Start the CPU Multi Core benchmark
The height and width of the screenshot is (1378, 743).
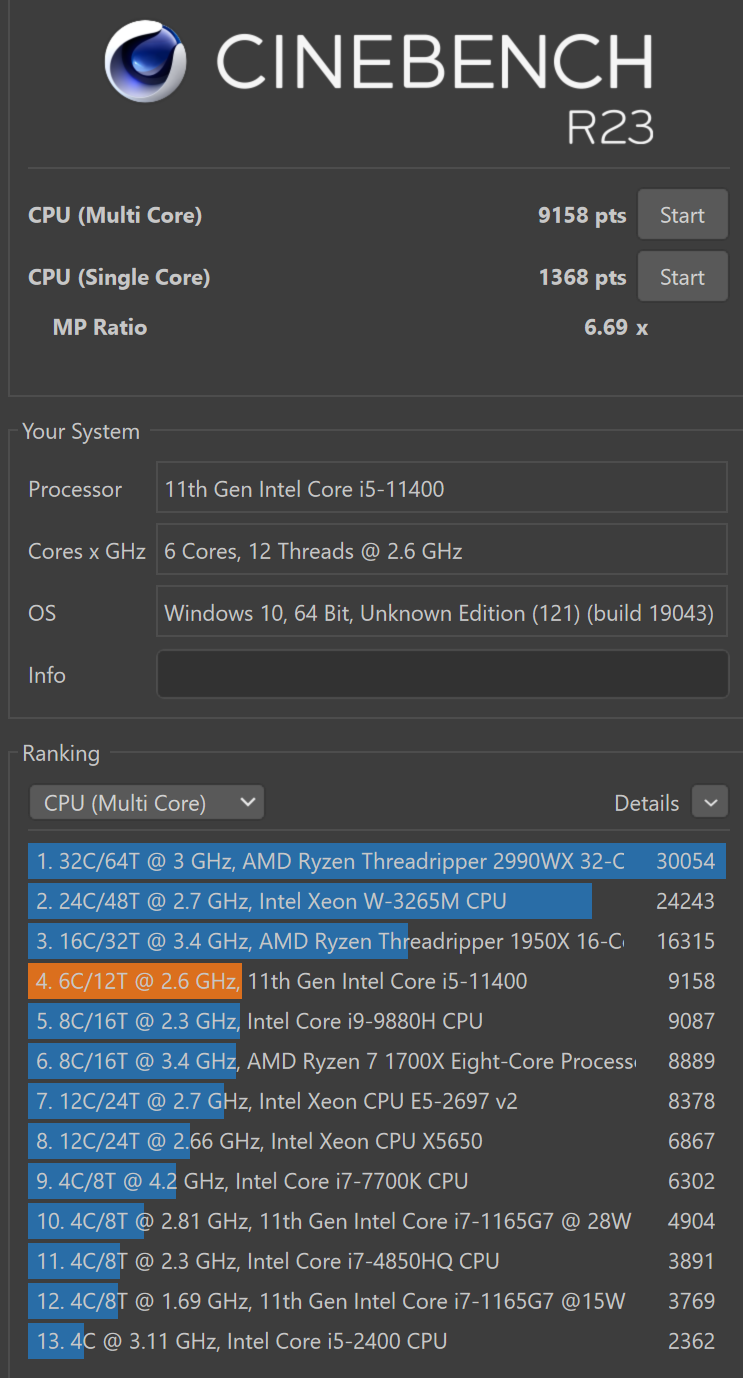(682, 215)
